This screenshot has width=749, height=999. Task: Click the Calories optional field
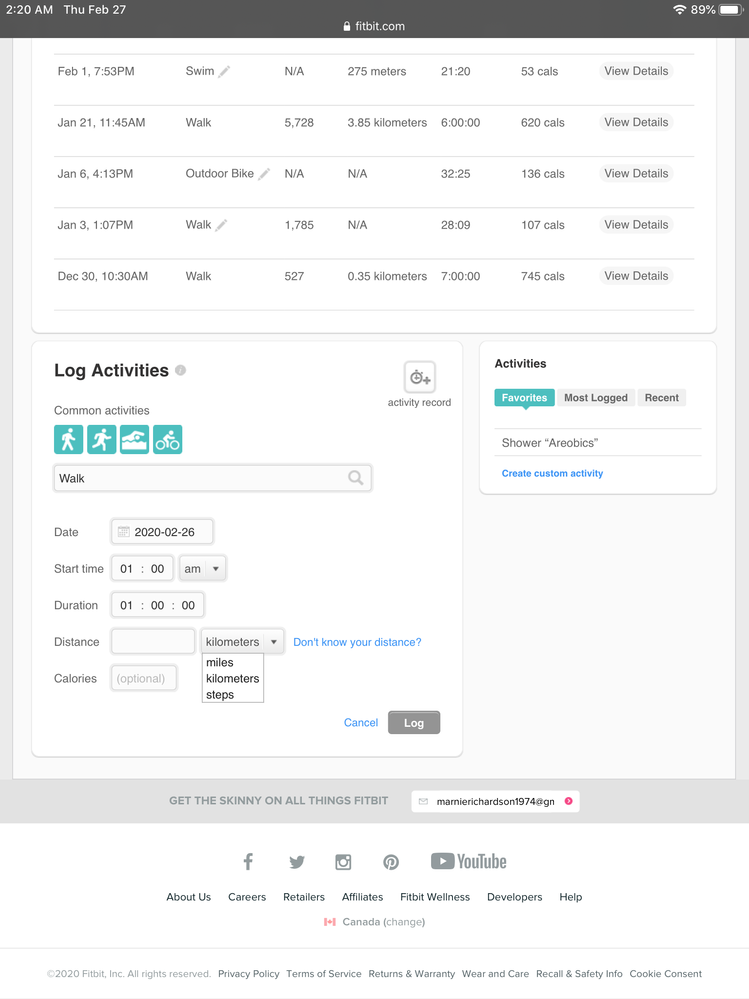coord(144,679)
